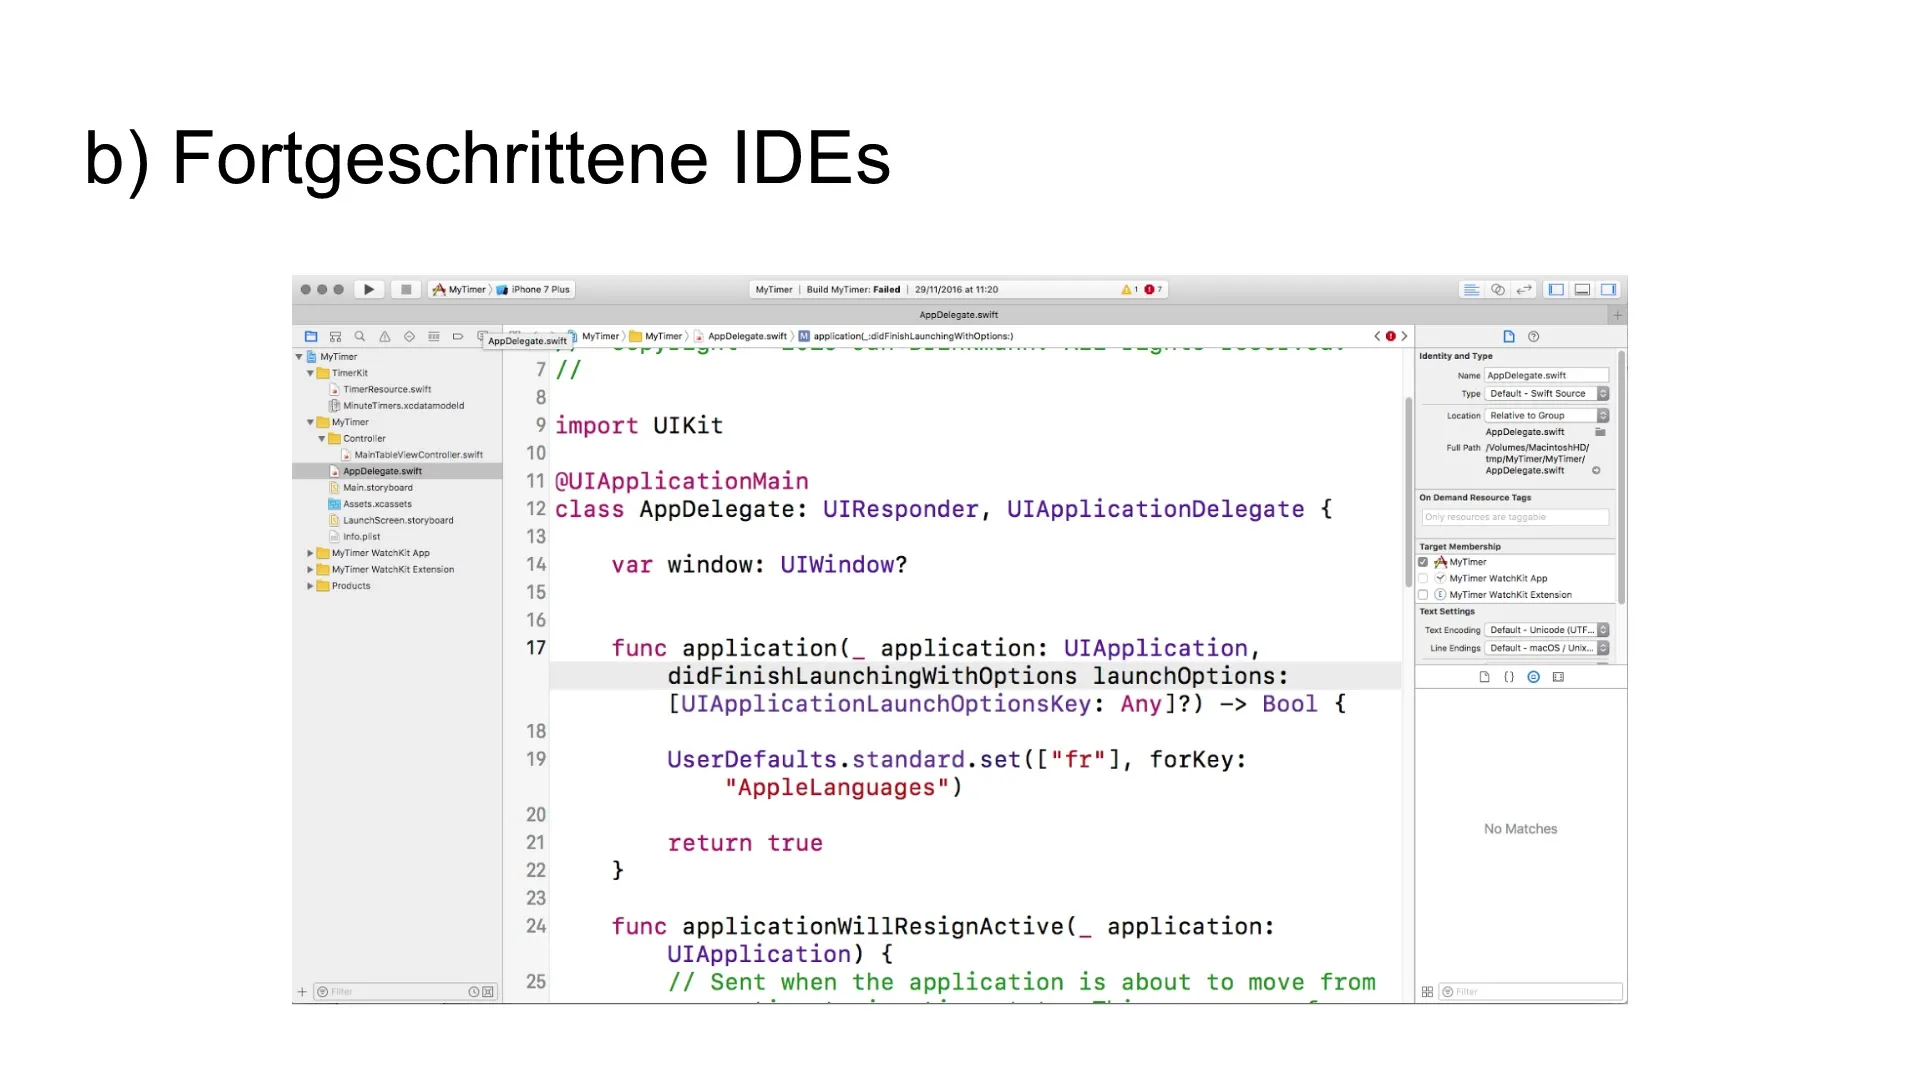This screenshot has width=1920, height=1080.
Task: Open the Line Endings dropdown
Action: [x=1546, y=649]
